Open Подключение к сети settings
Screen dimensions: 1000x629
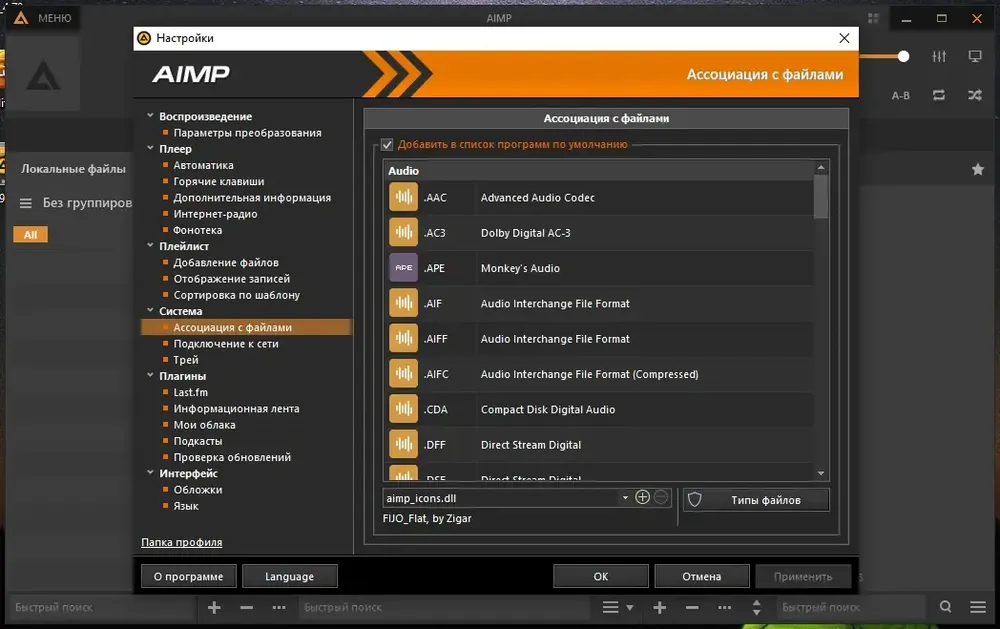(226, 343)
